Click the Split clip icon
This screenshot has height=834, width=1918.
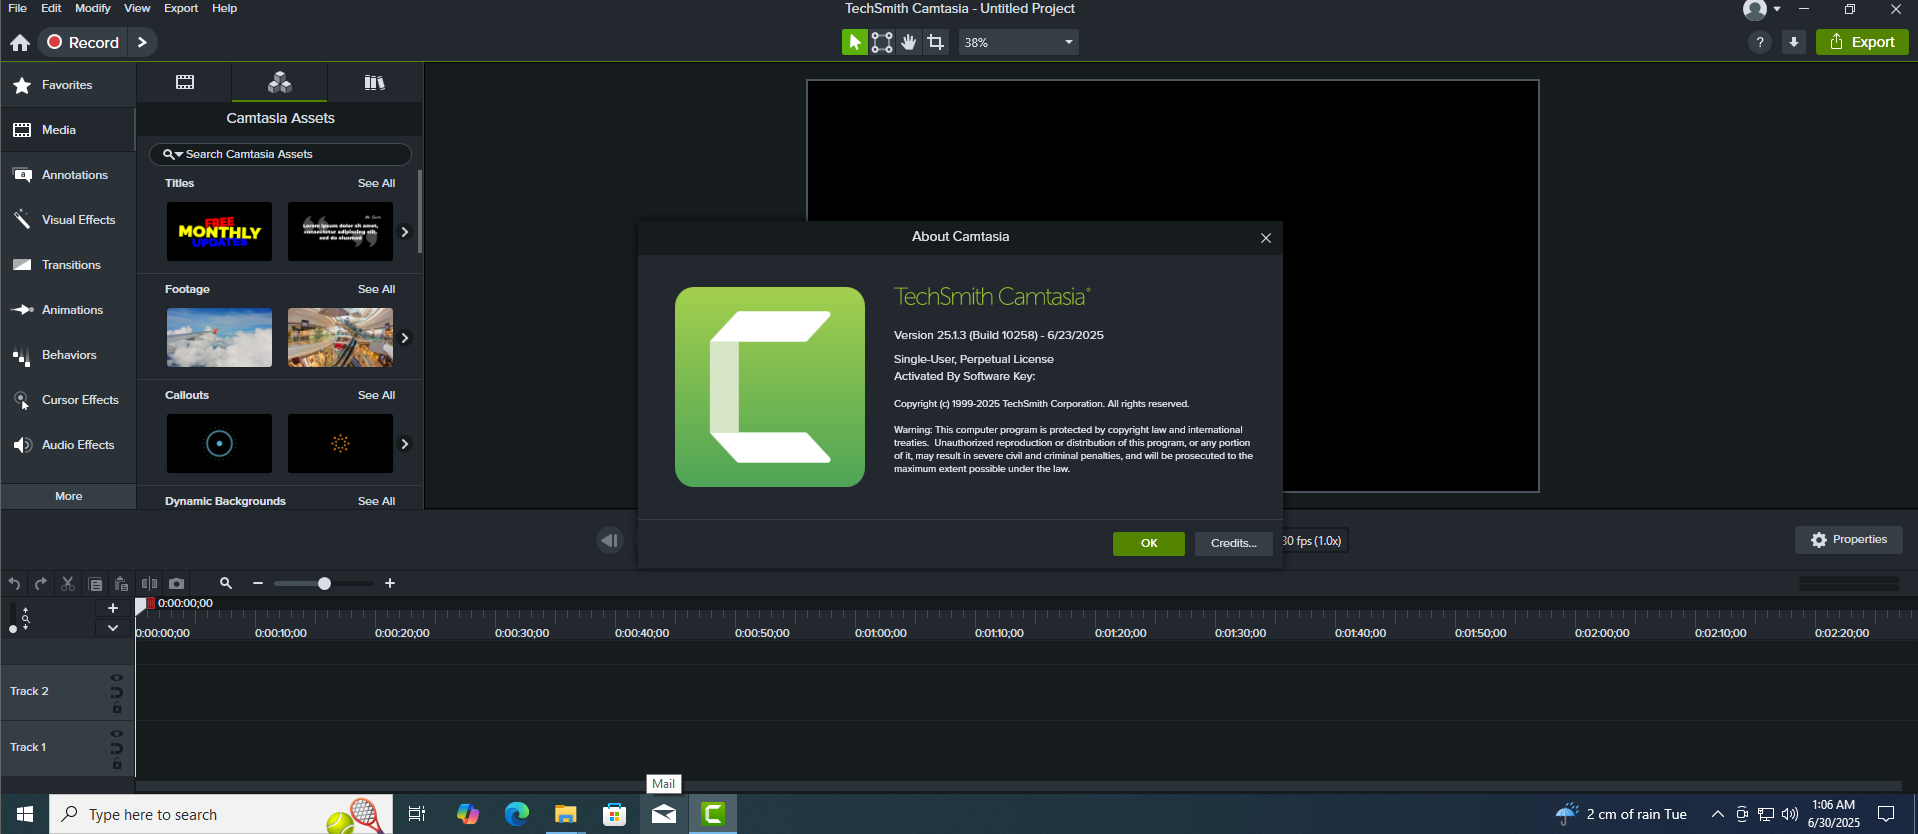coord(149,583)
